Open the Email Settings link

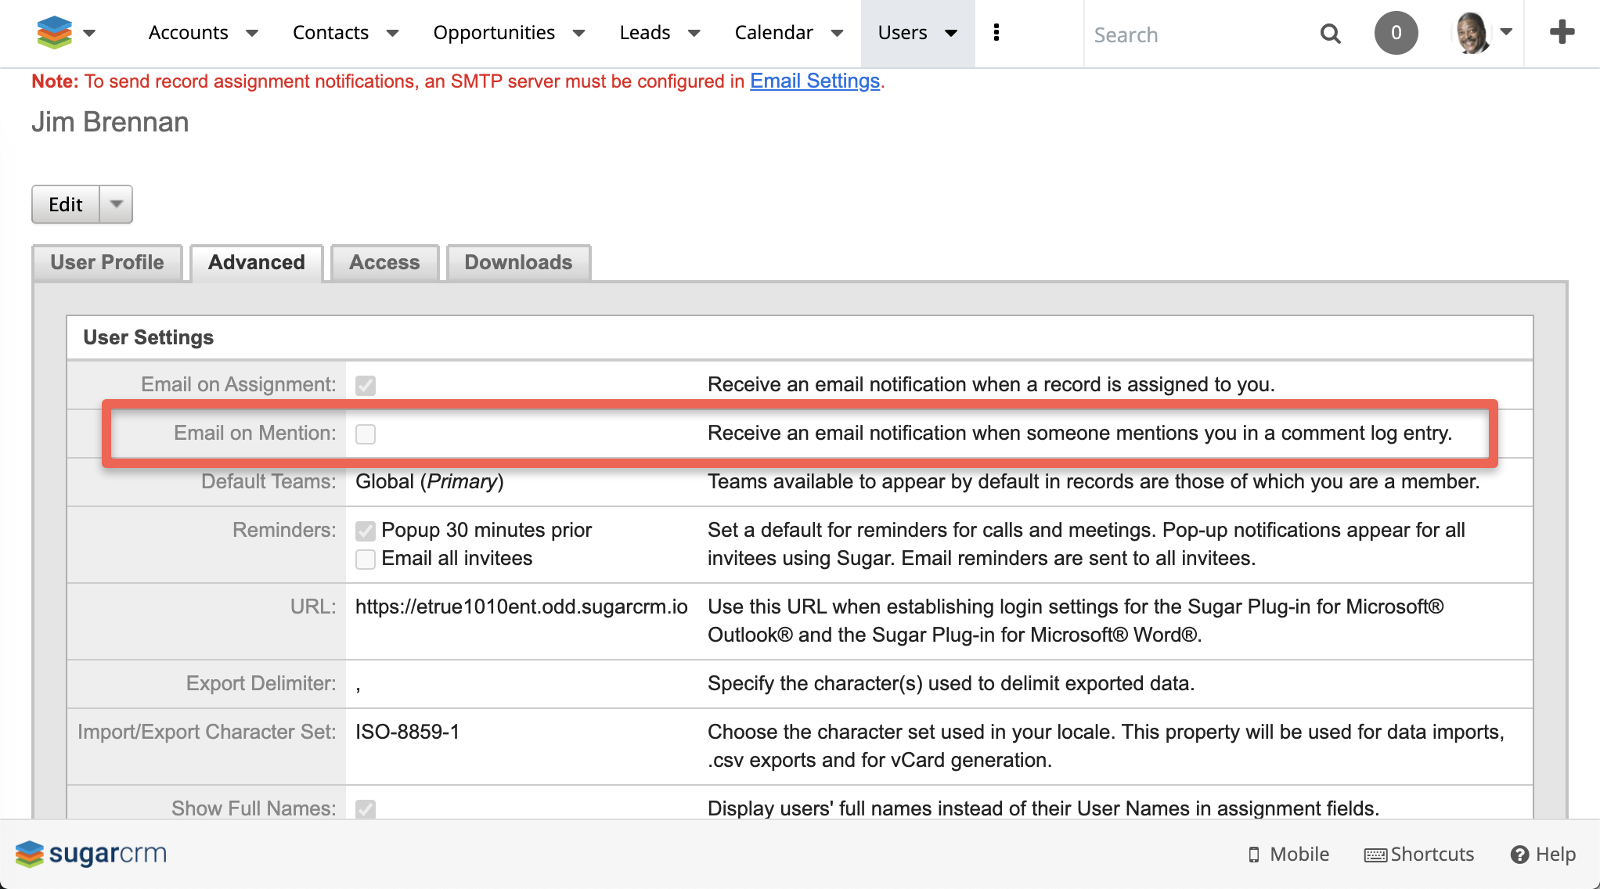click(x=815, y=81)
